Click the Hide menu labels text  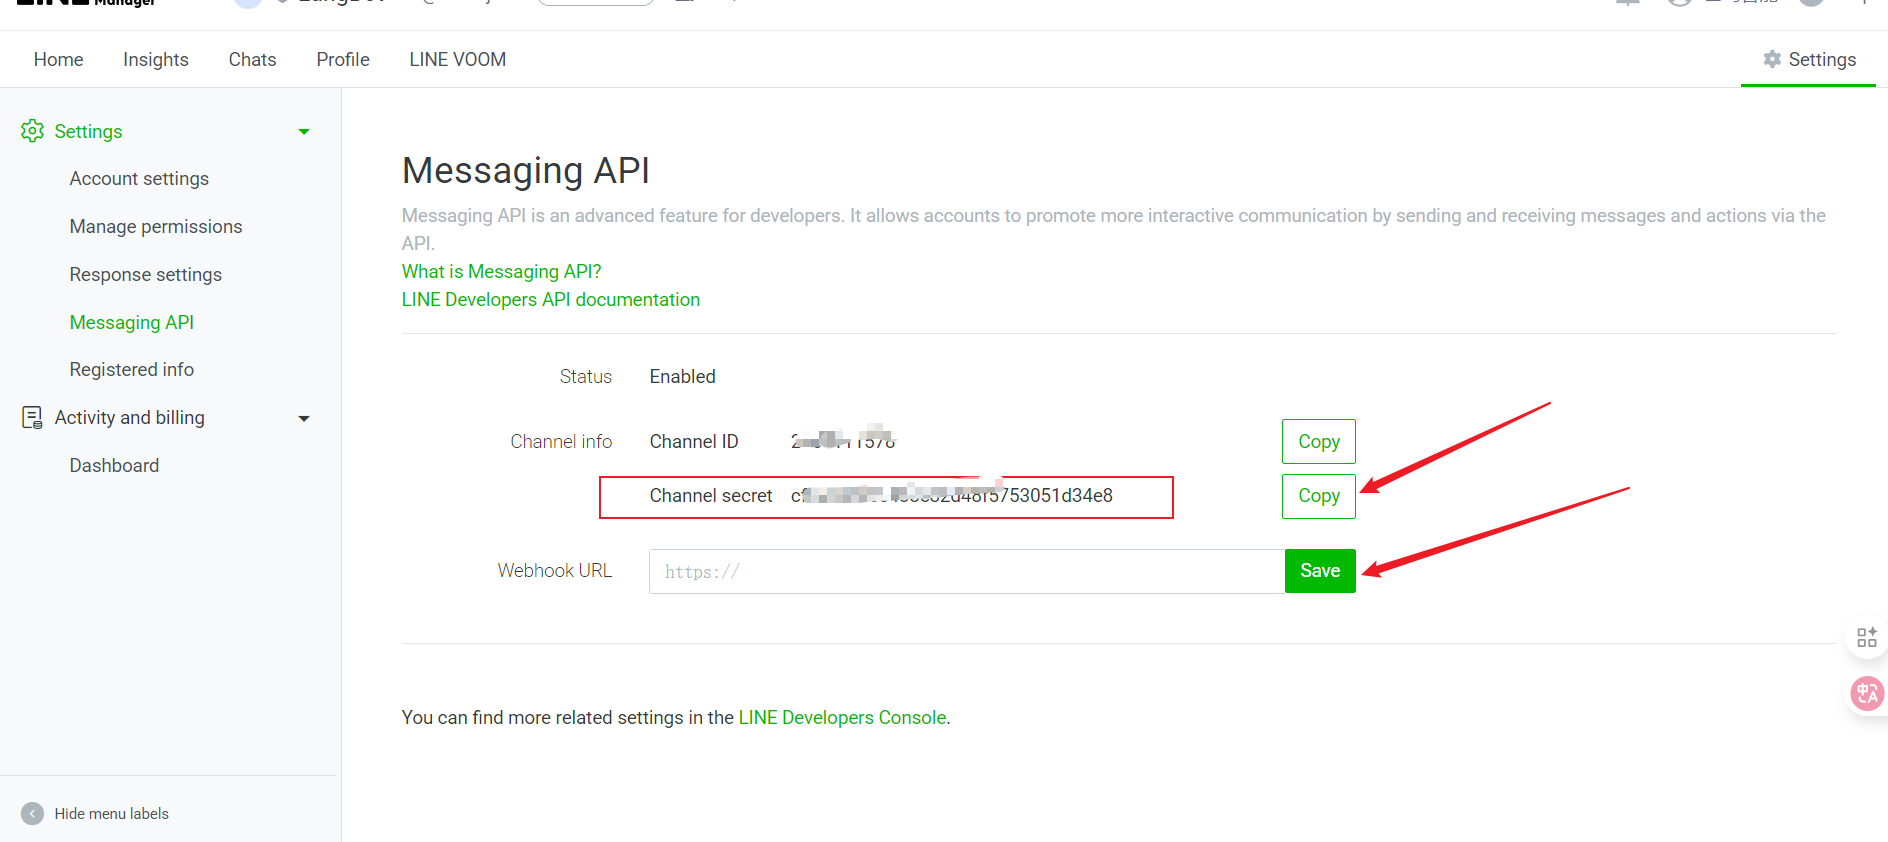pyautogui.click(x=112, y=813)
